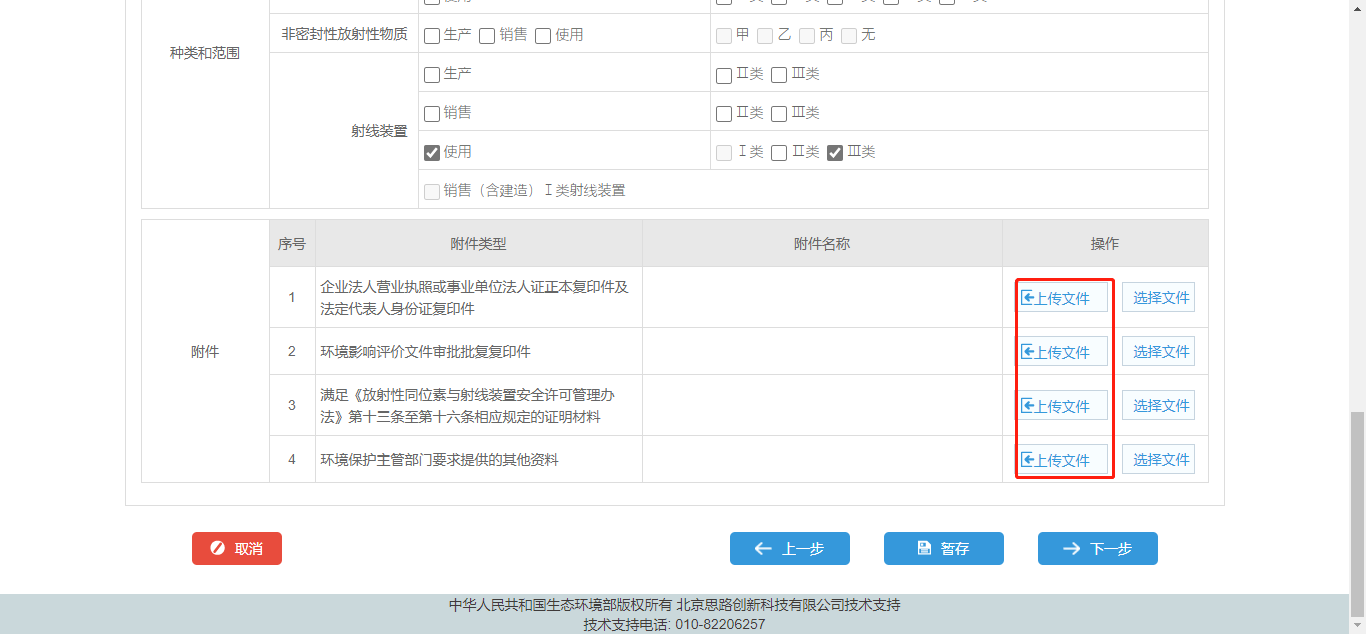This screenshot has width=1366, height=634.
Task: Select Ⅱ类 in the 射线装置 销售 row
Action: pos(724,114)
